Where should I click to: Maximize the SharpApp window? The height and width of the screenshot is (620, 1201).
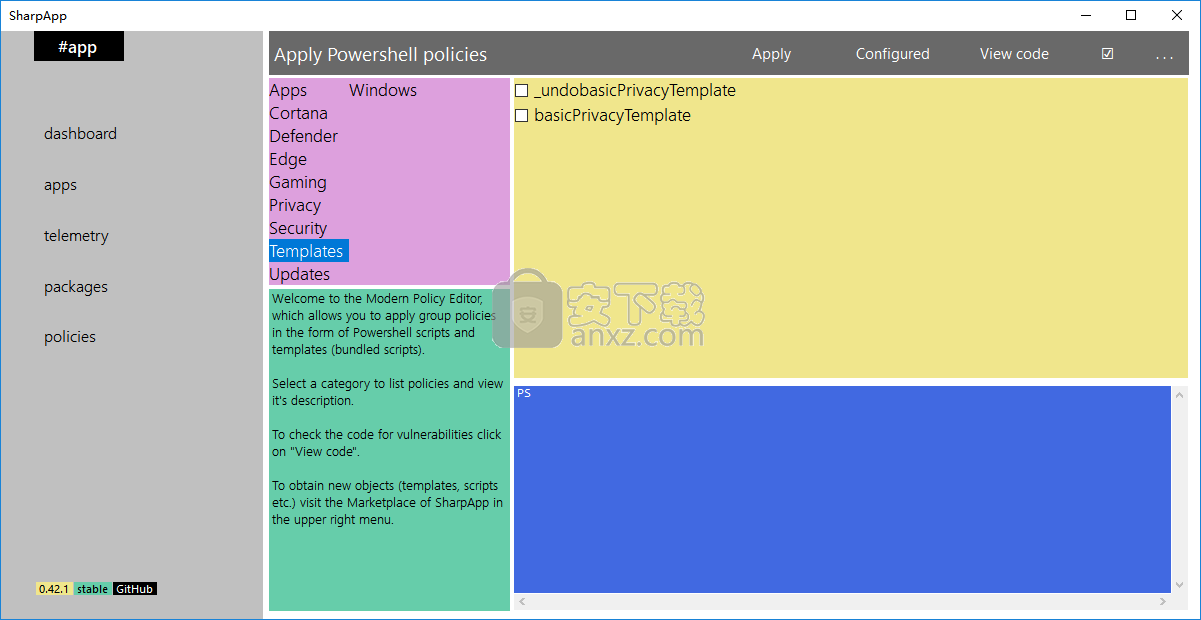click(1131, 15)
